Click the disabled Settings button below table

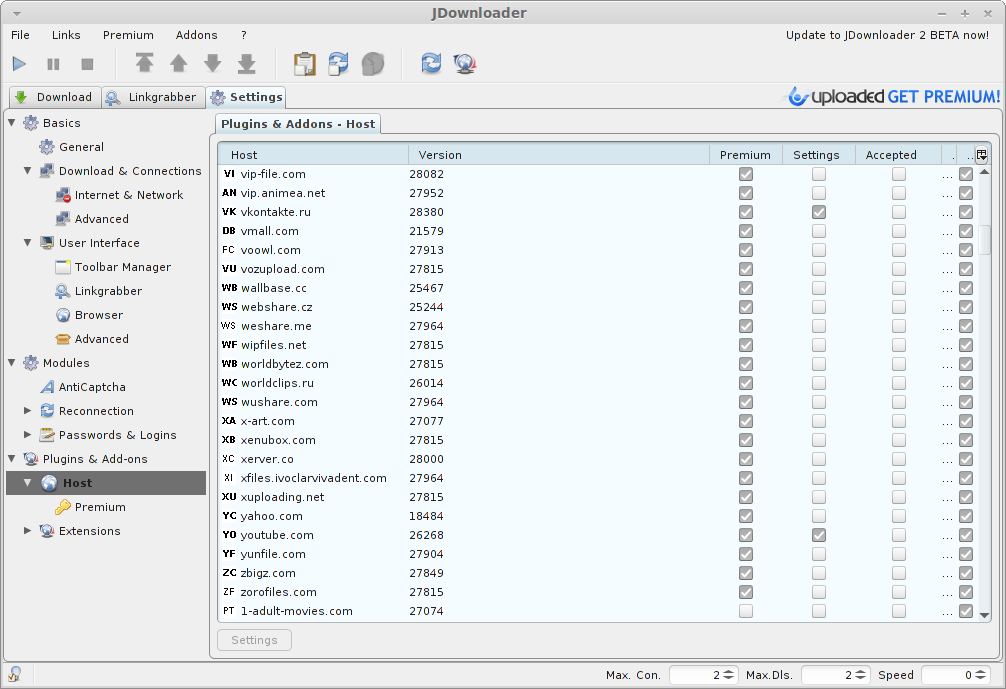point(254,640)
